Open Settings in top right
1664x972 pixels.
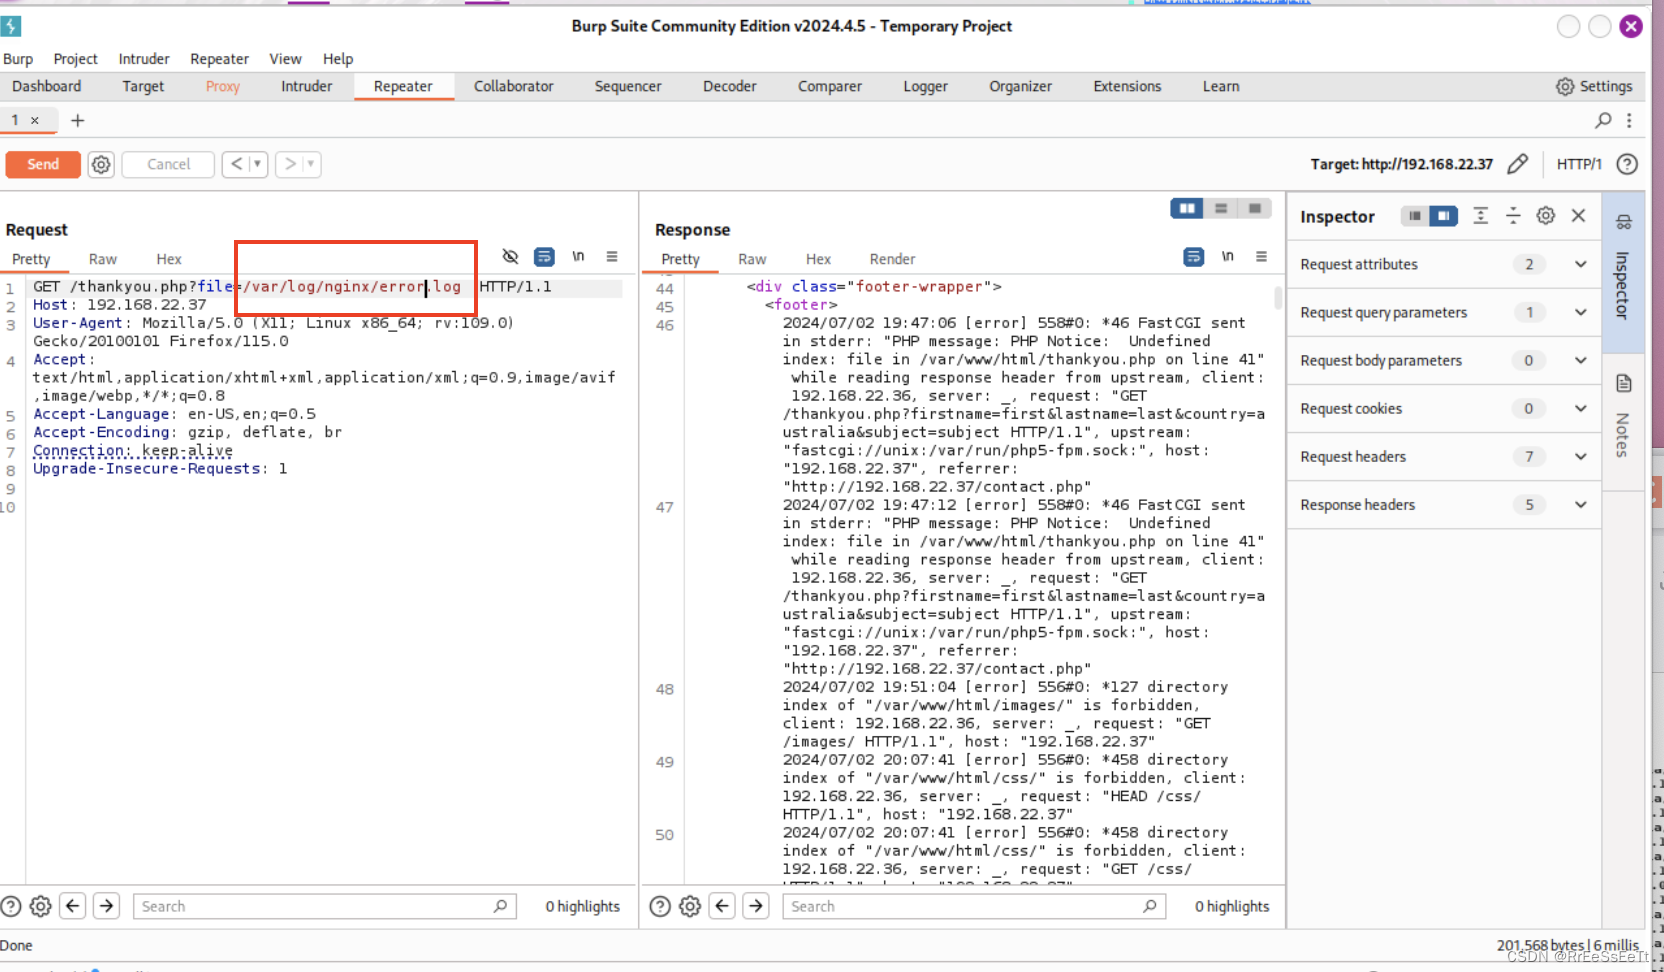[1594, 87]
